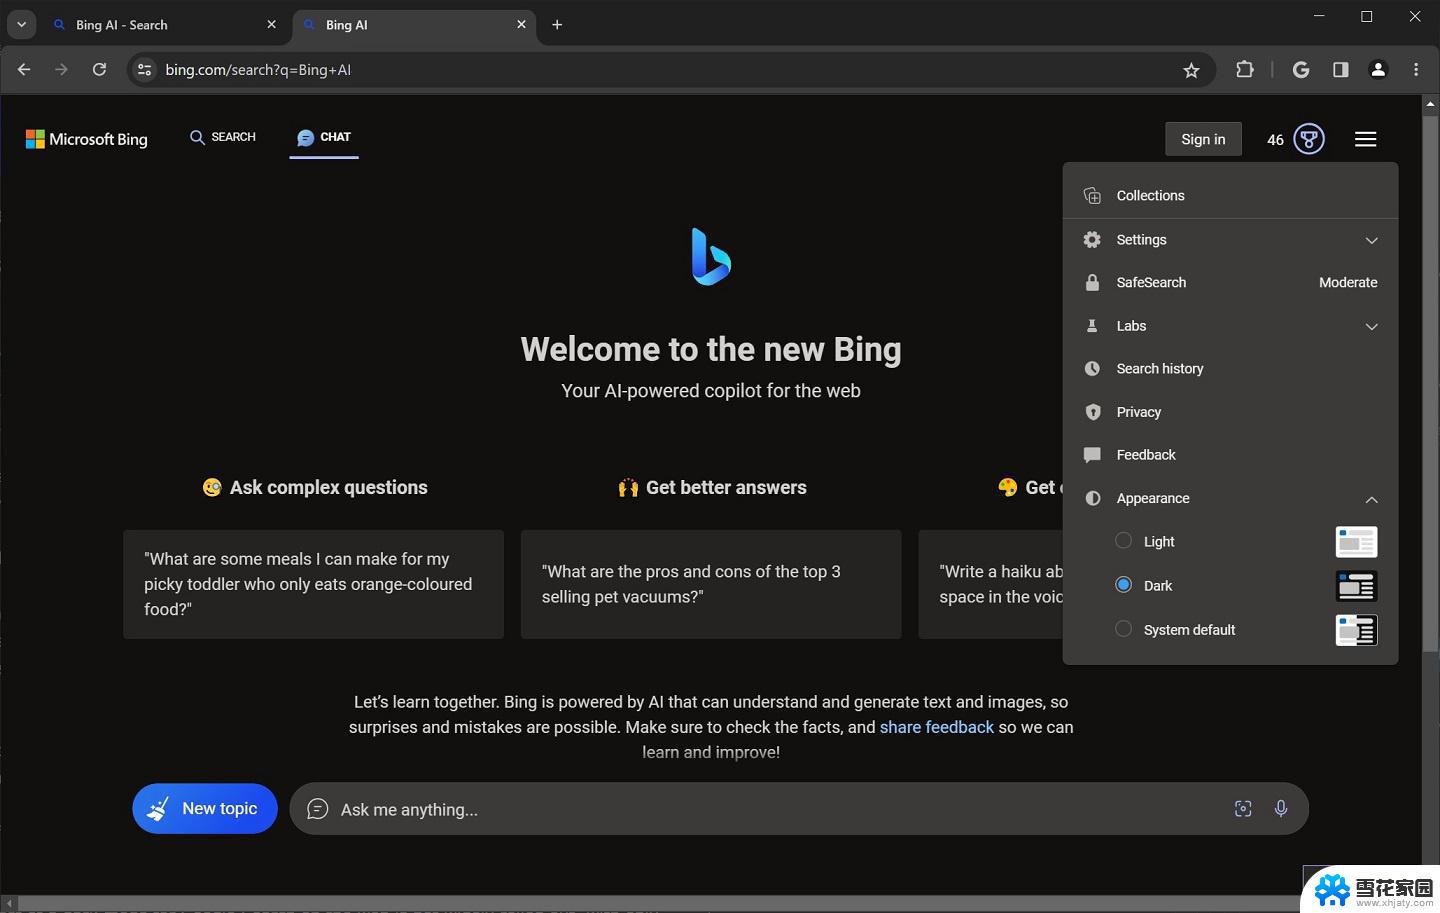This screenshot has height=913, width=1440.
Task: Reload the page
Action: 99,70
